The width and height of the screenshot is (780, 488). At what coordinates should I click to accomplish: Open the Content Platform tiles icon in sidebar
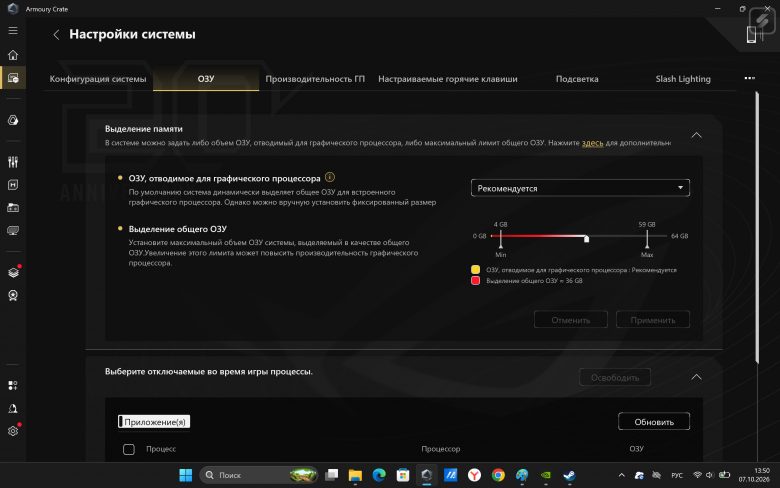pyautogui.click(x=13, y=386)
